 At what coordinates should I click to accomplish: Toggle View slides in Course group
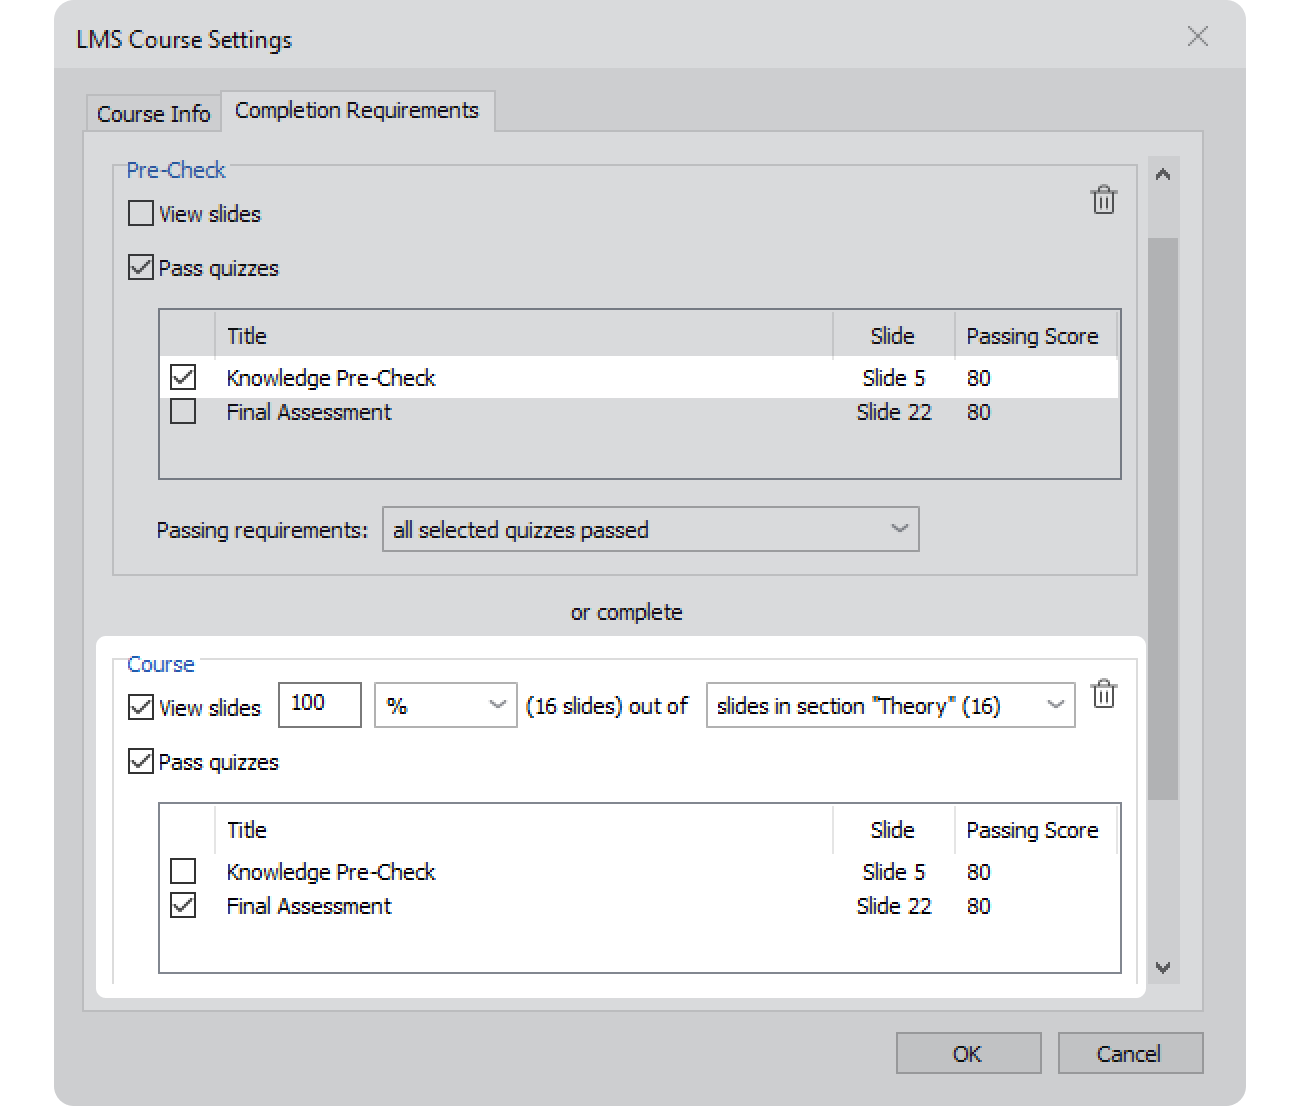point(141,707)
